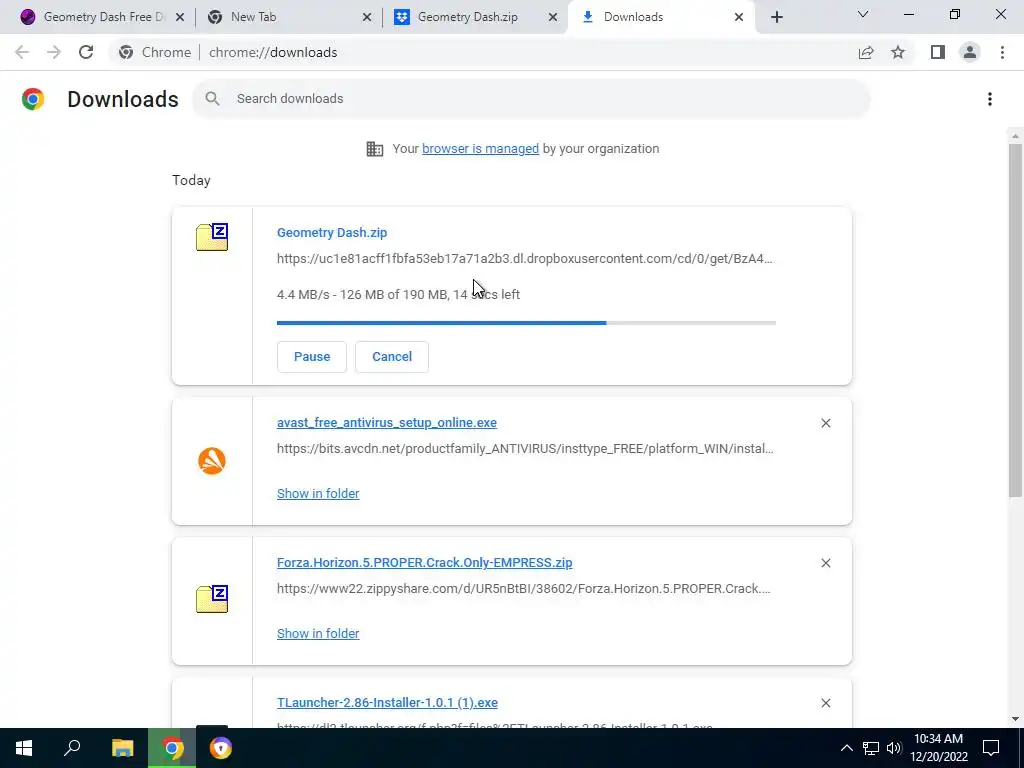Click the dropboxusercontent source URL text
The image size is (1024, 768).
[524, 259]
